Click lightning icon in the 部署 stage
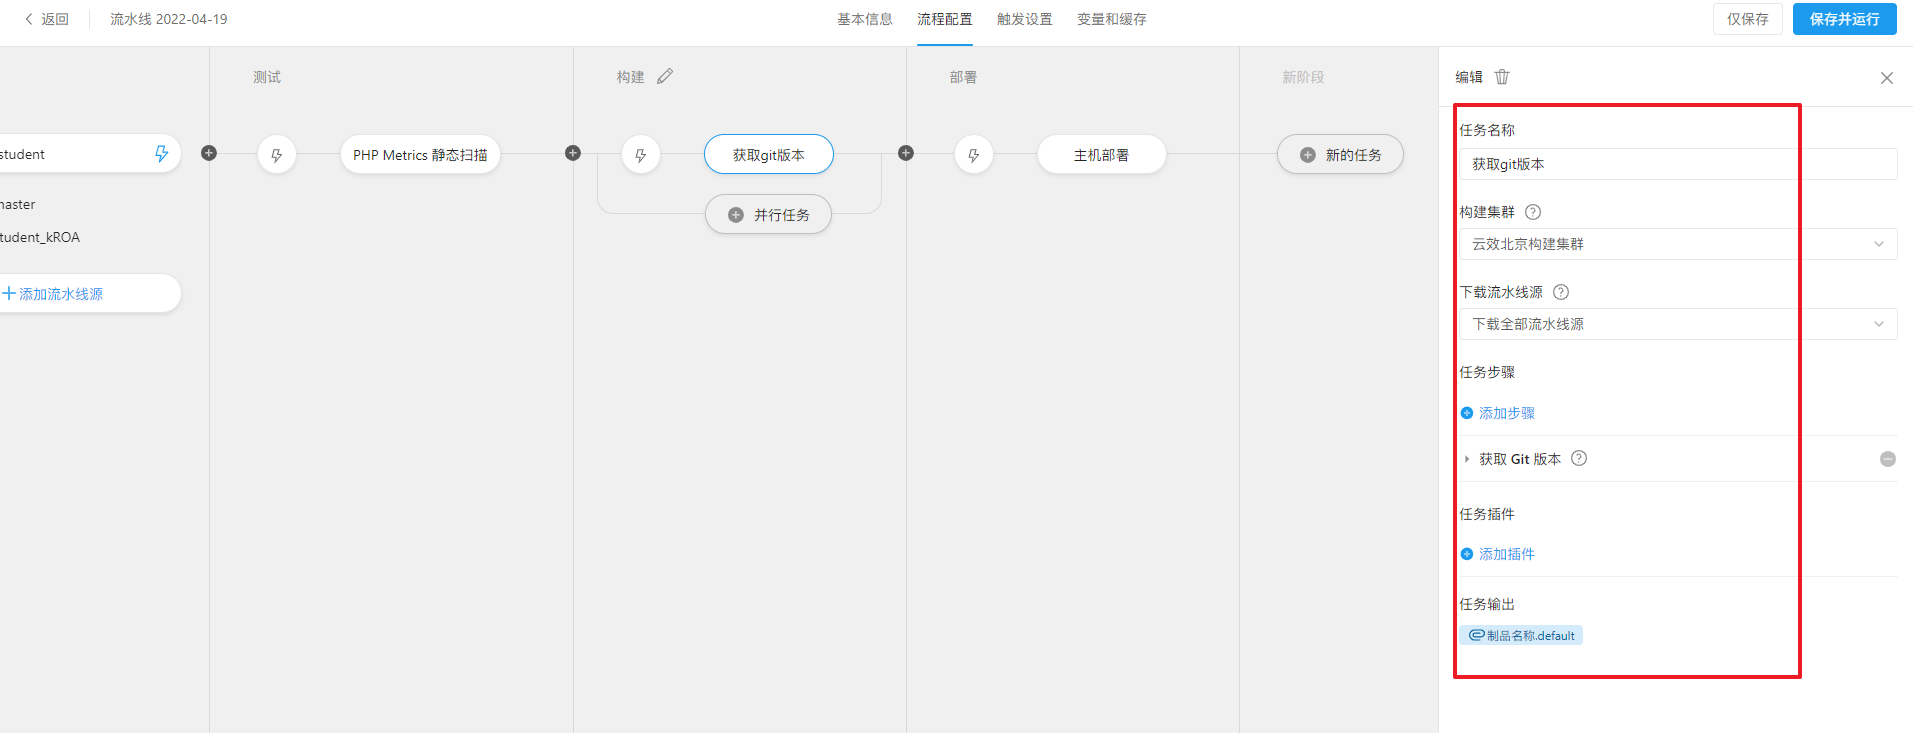 tap(974, 155)
